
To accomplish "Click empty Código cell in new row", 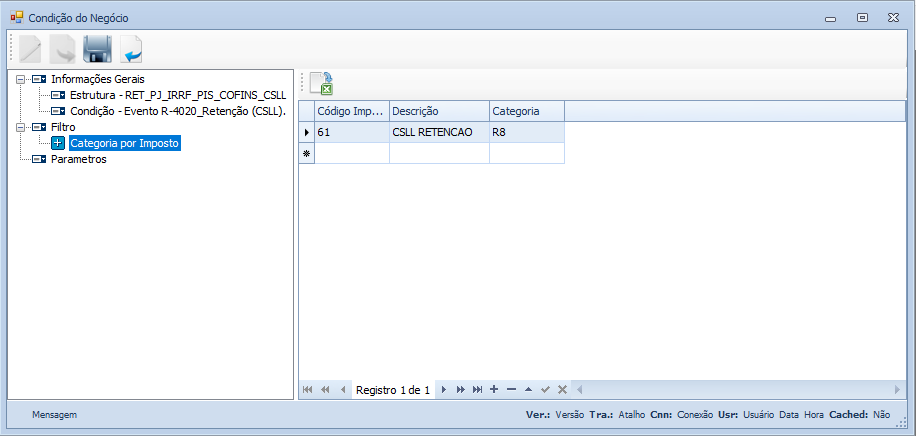I will (352, 153).
